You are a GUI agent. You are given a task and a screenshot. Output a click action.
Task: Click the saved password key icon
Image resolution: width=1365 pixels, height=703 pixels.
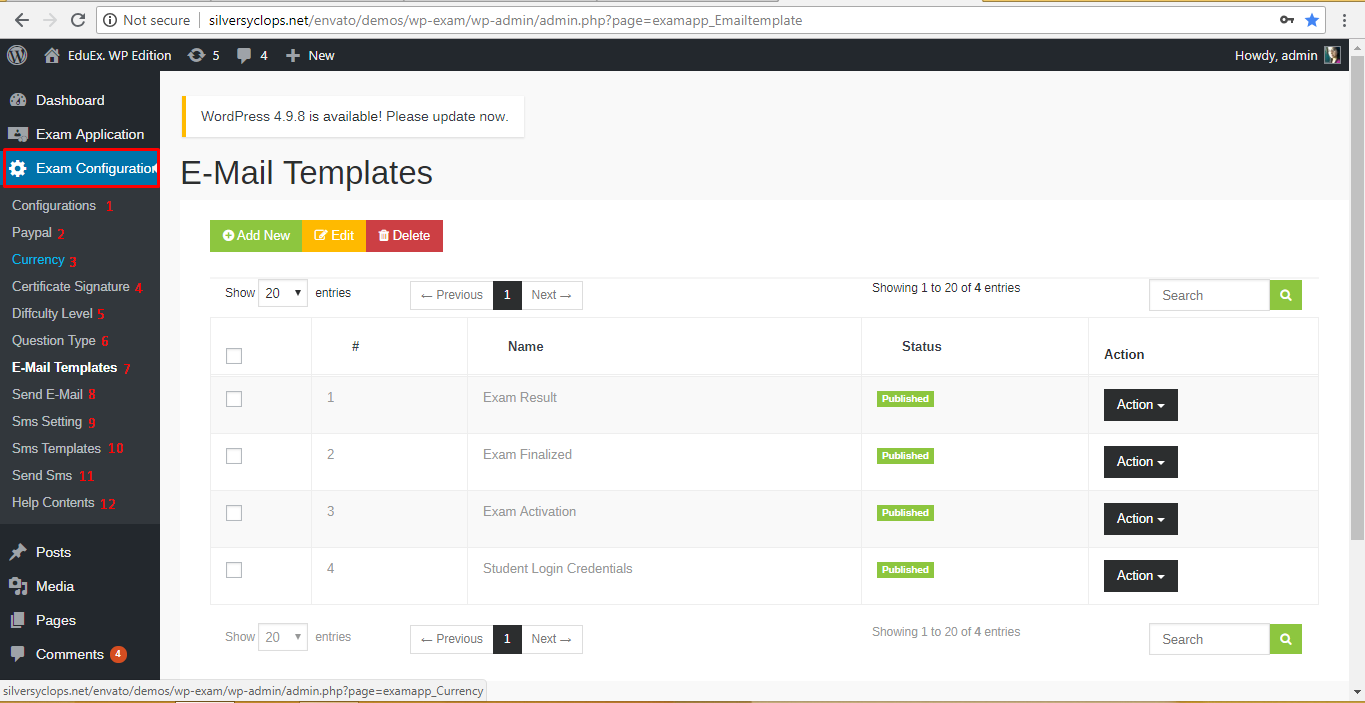click(1287, 20)
